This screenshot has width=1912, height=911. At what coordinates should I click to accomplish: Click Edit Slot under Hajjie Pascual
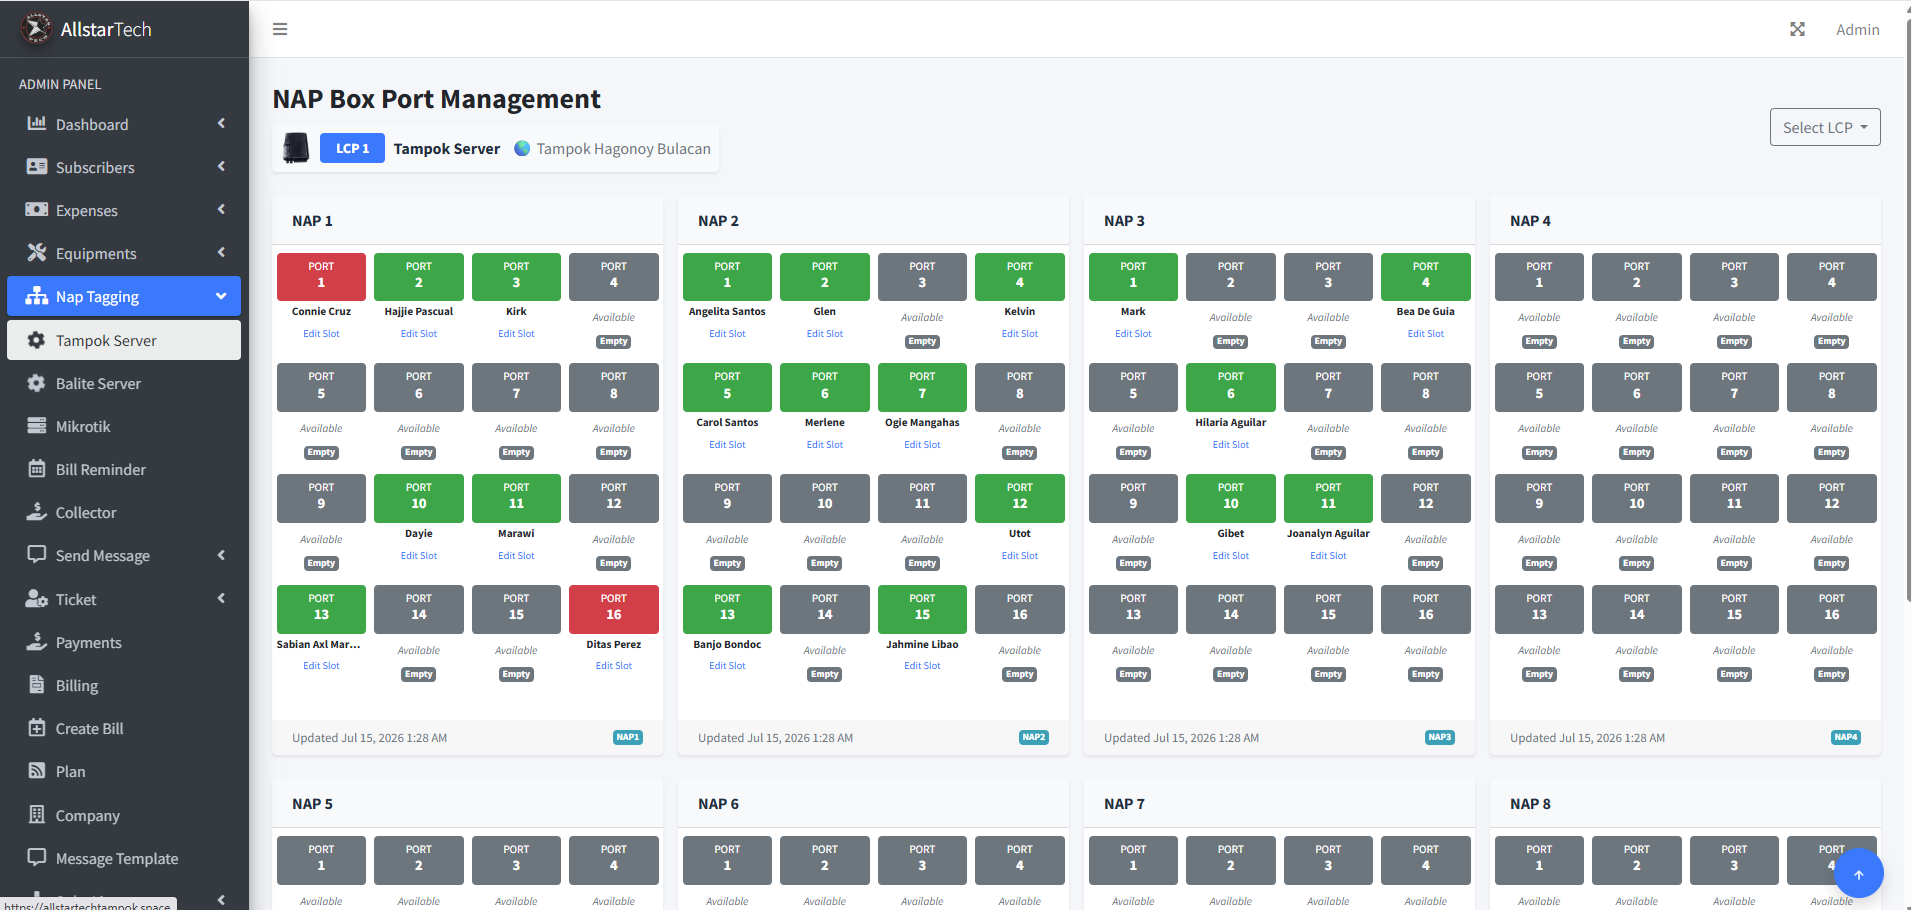click(419, 334)
